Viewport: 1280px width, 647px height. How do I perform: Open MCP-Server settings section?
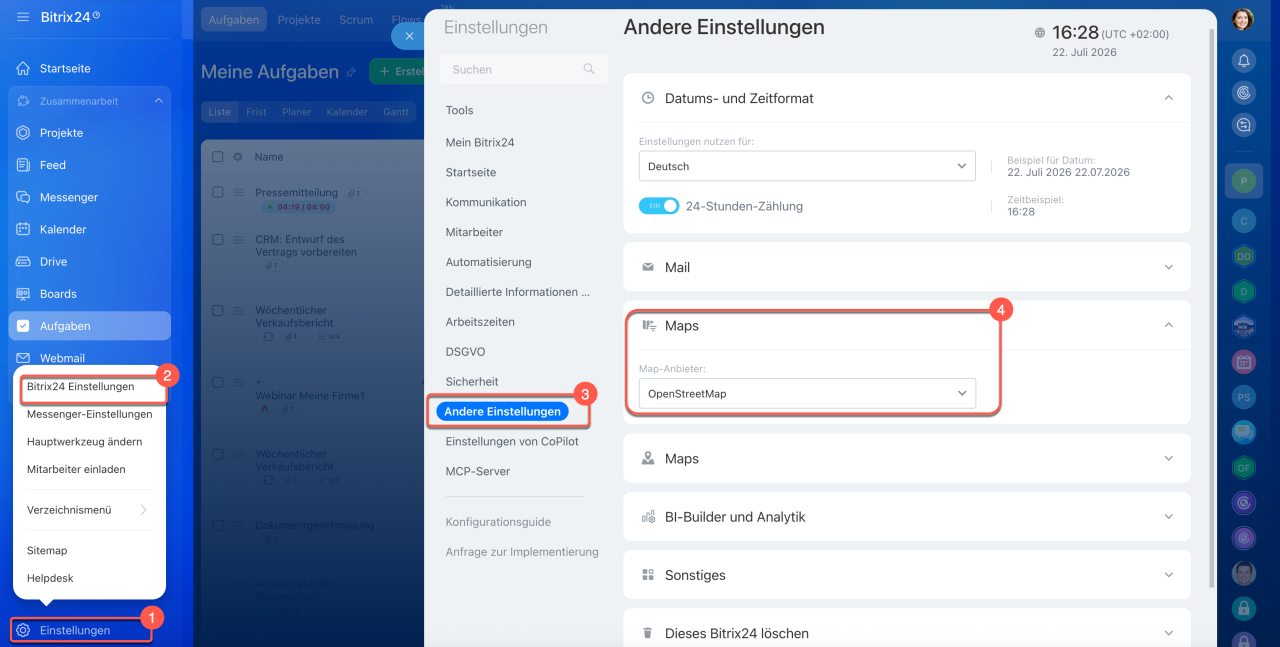pos(478,471)
